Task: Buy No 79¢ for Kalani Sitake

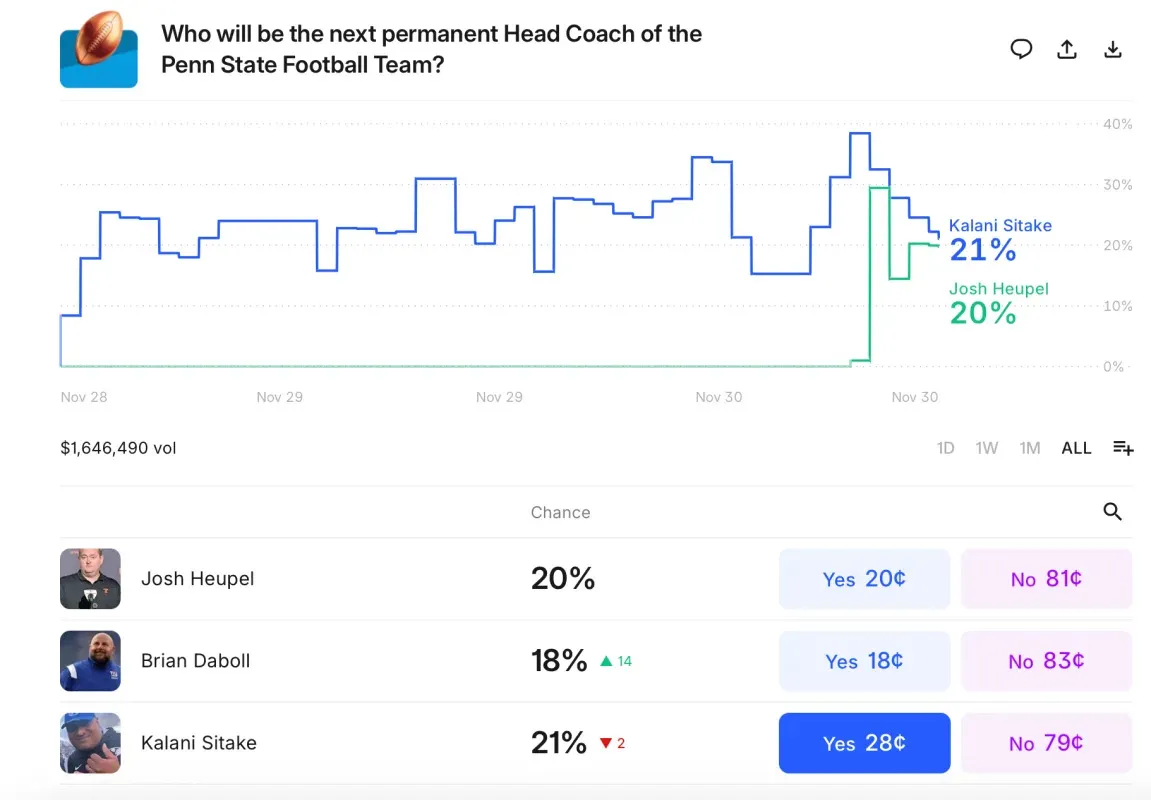Action: click(1046, 743)
